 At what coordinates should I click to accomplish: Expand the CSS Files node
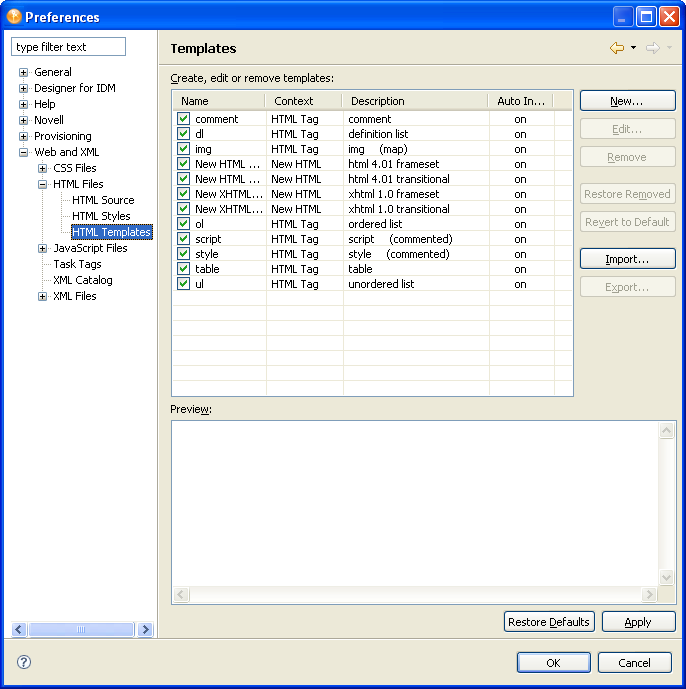coord(42,168)
